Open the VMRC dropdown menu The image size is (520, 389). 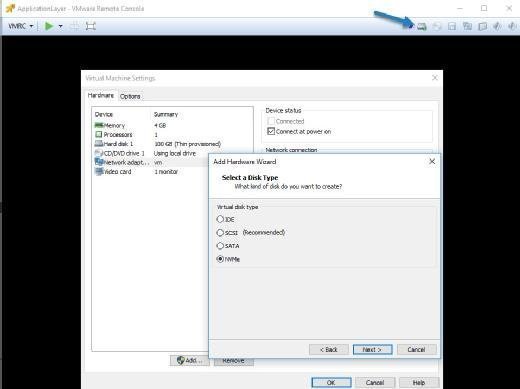[21, 26]
